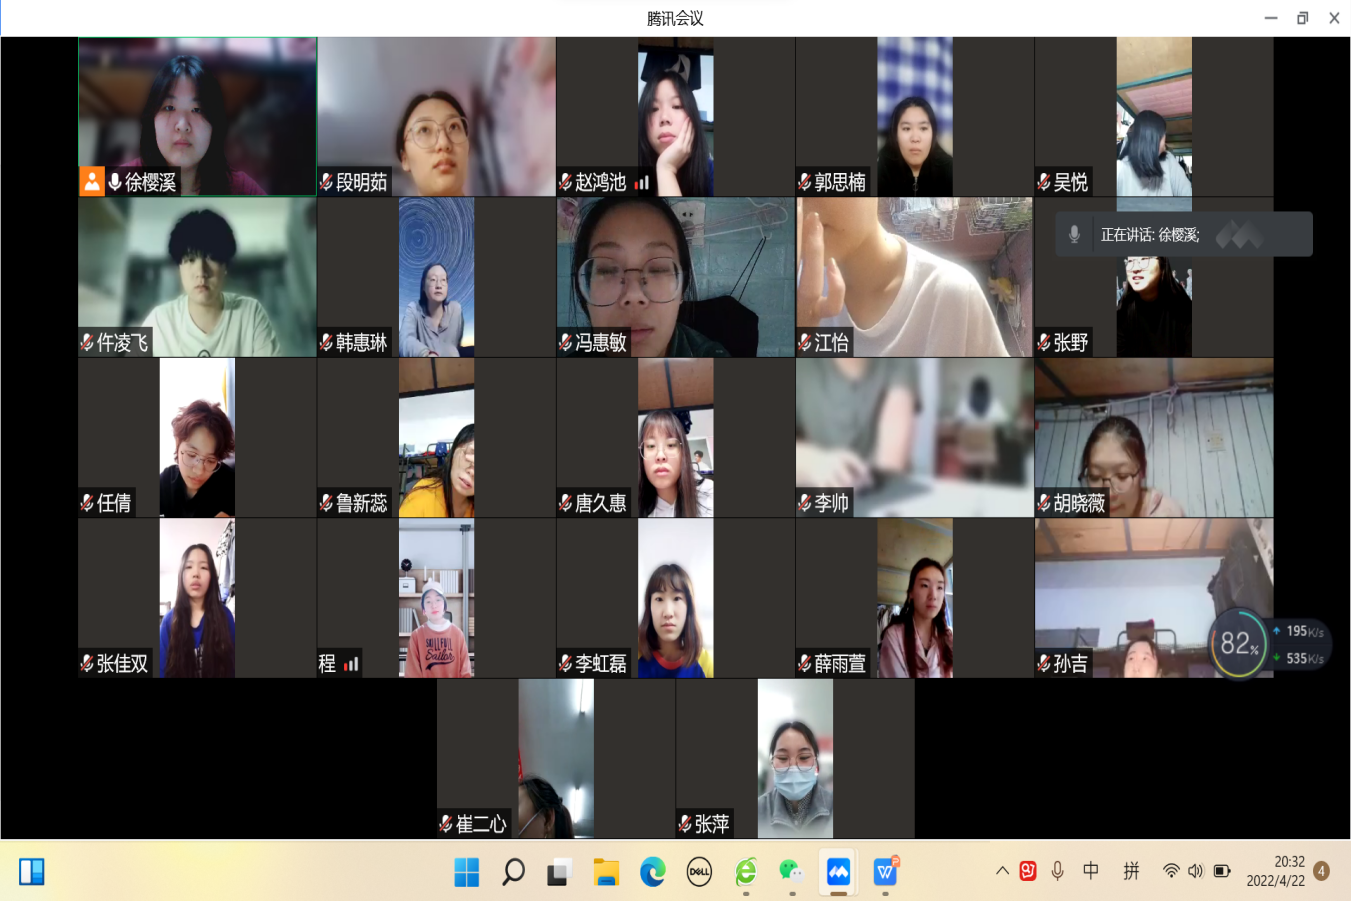Image resolution: width=1351 pixels, height=901 pixels.
Task: Open File Explorer from the taskbar
Action: coord(606,872)
